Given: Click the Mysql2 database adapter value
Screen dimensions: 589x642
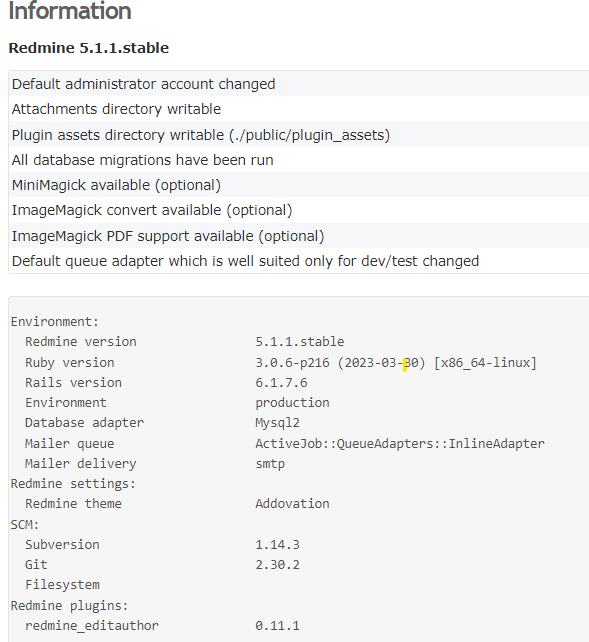Looking at the screenshot, I should point(278,423).
